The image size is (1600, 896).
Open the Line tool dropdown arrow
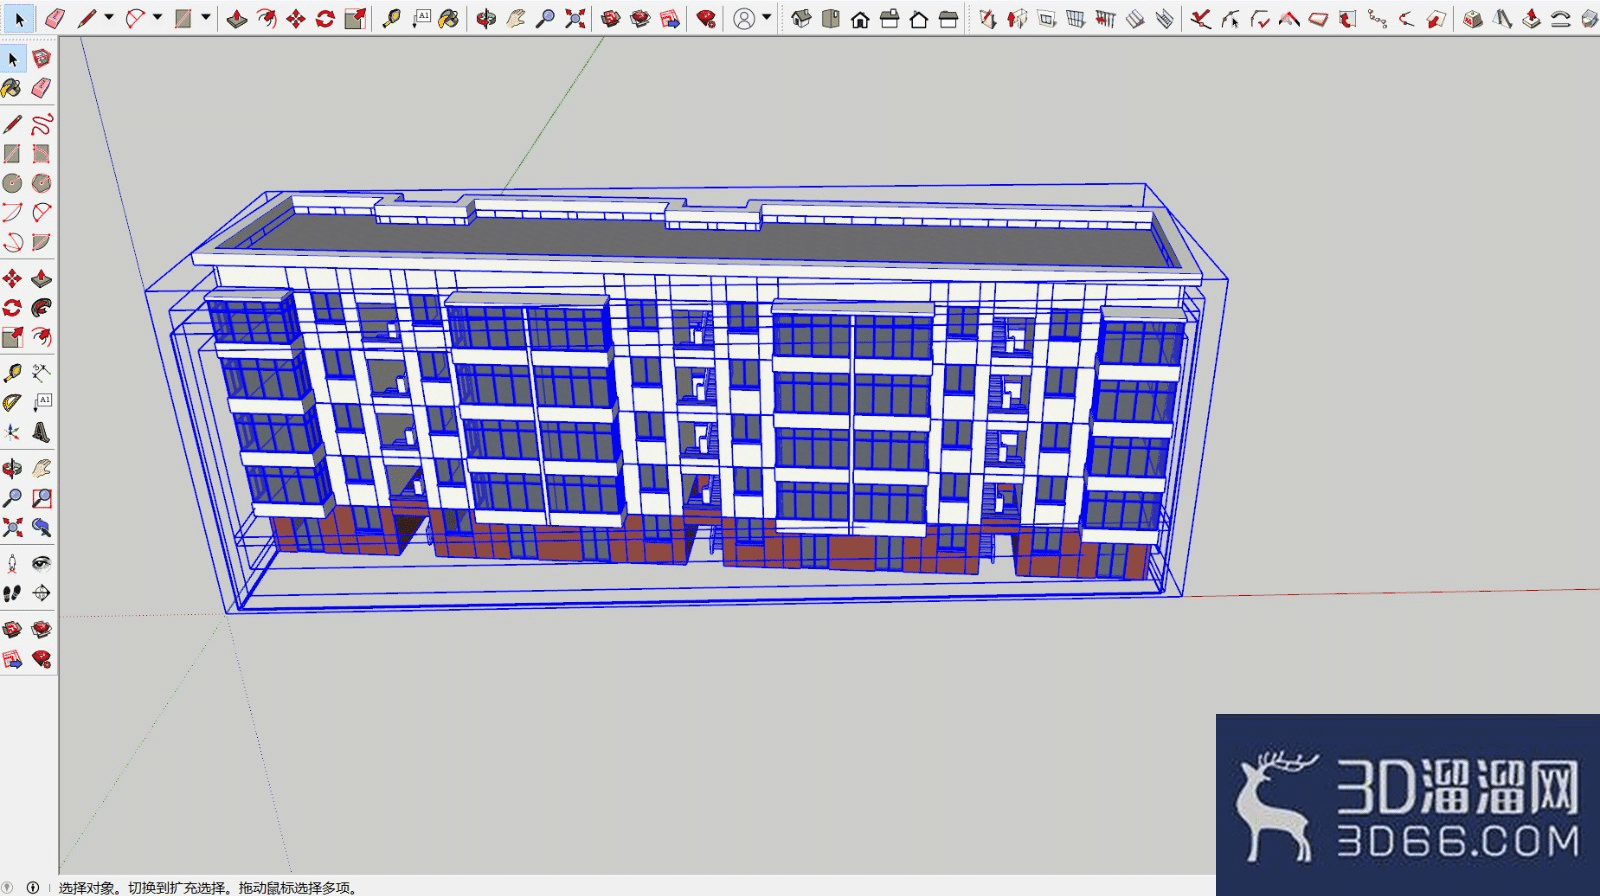109,18
